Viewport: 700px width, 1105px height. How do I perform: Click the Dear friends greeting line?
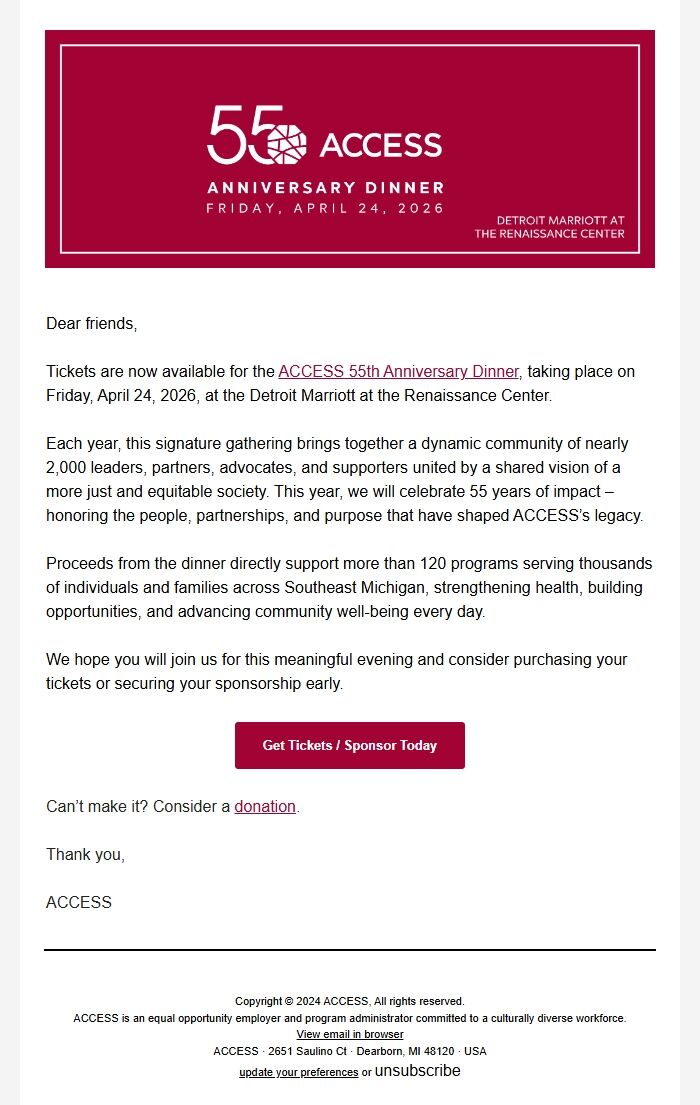pyautogui.click(x=92, y=323)
